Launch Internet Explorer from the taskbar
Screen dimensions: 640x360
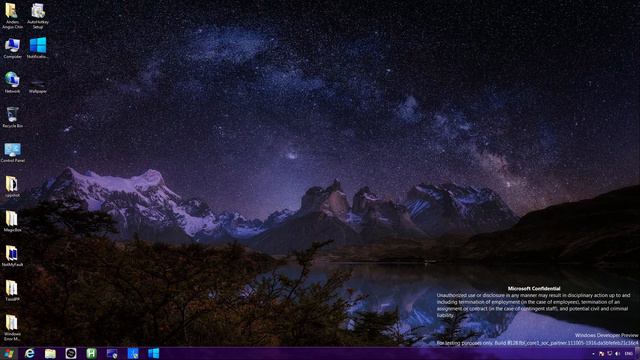pyautogui.click(x=29, y=353)
